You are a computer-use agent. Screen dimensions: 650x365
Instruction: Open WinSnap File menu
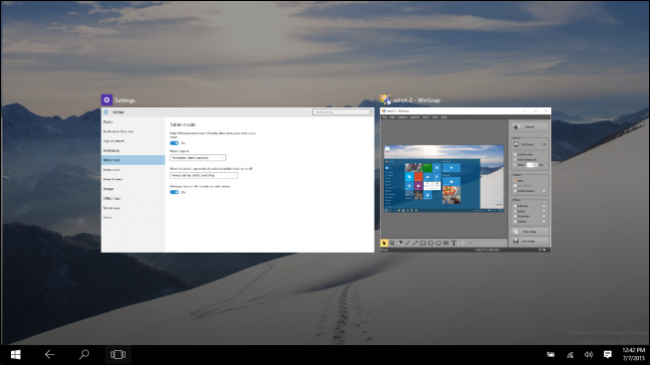tap(385, 117)
